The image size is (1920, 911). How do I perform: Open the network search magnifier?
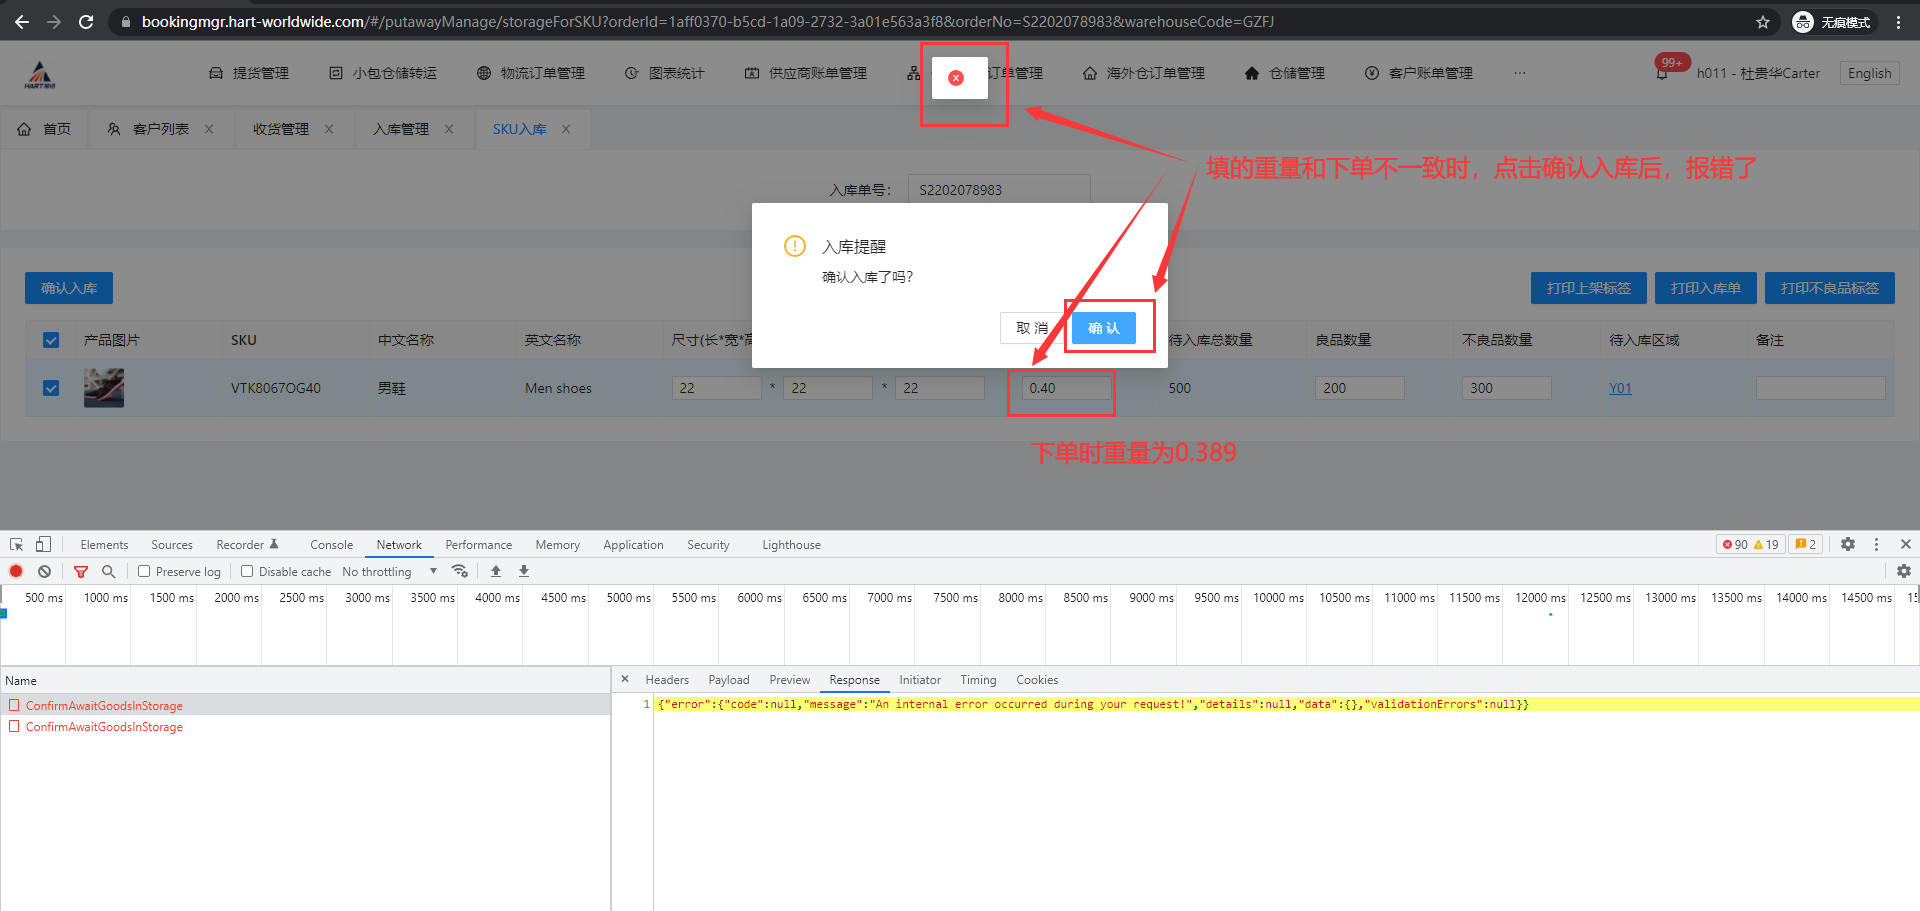(x=108, y=571)
